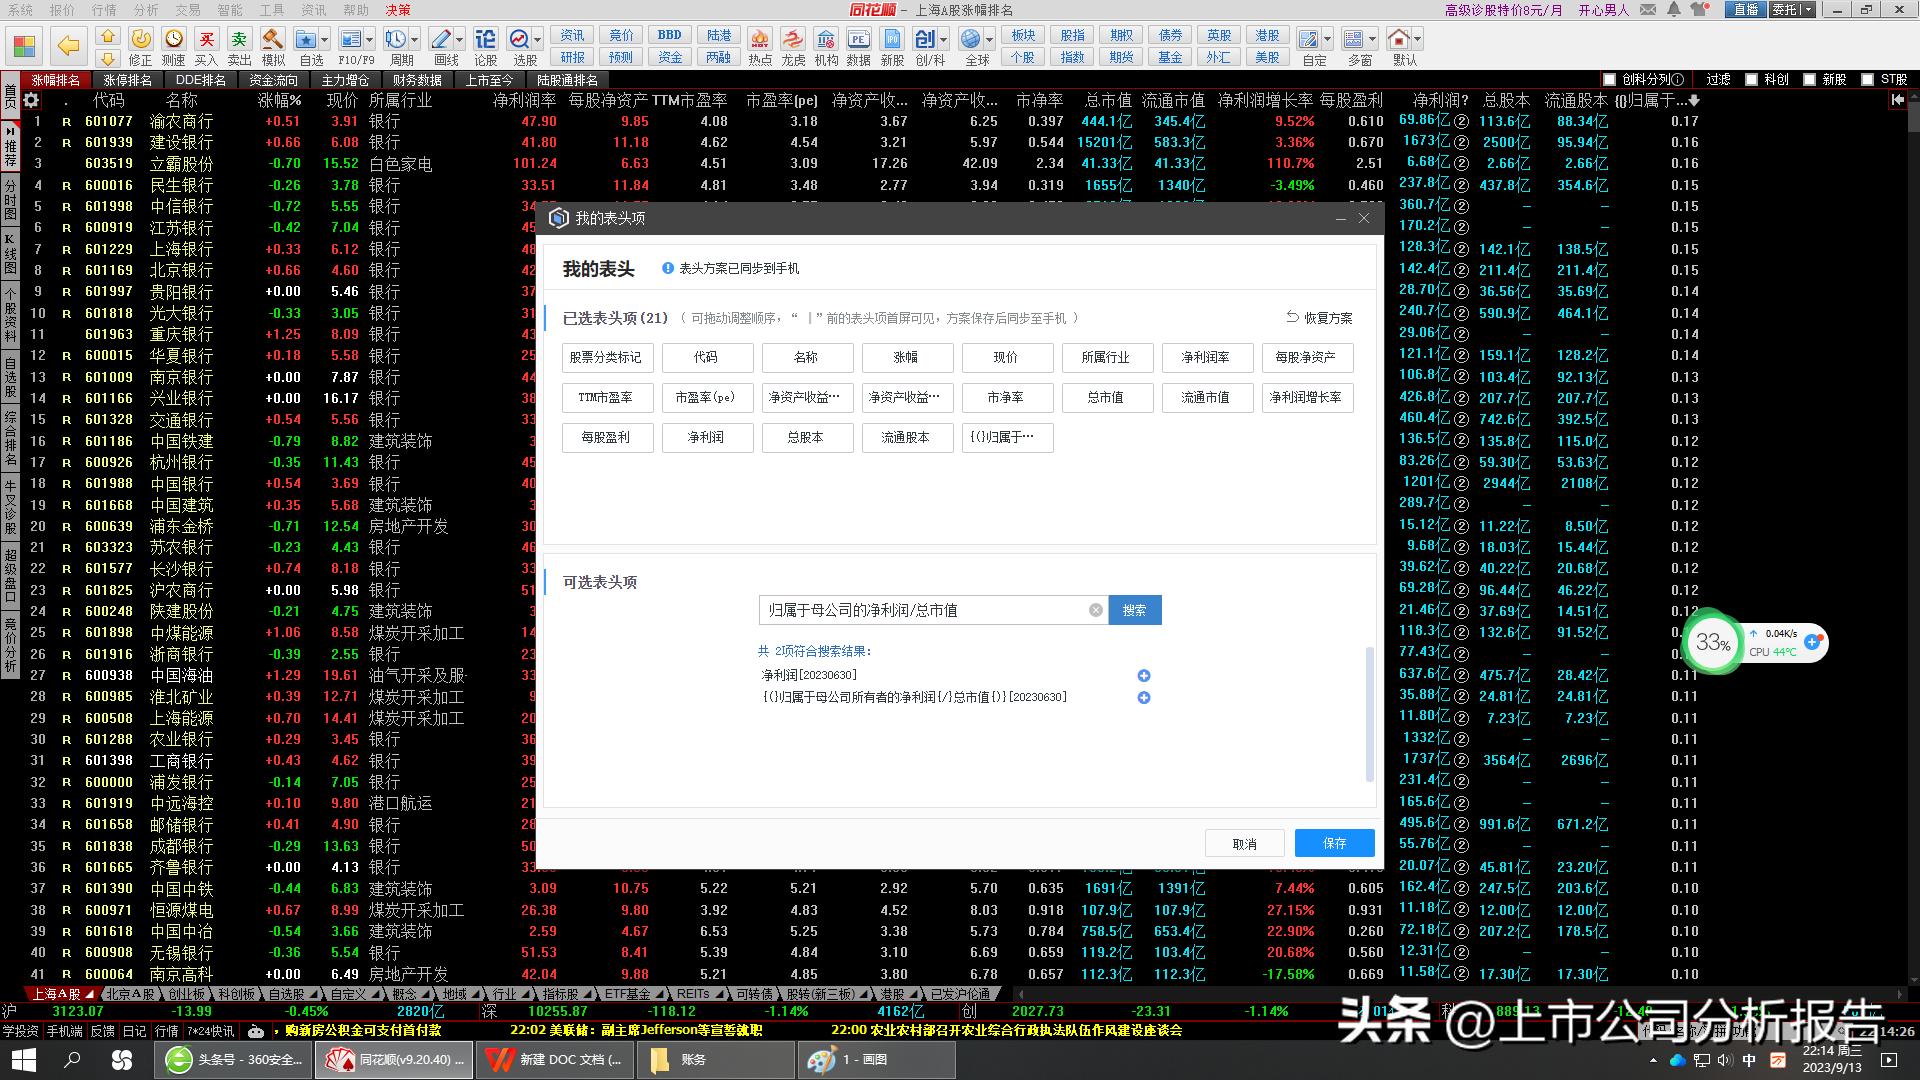Save the header scheme with 保存 button
This screenshot has width=1920, height=1080.
(1334, 843)
